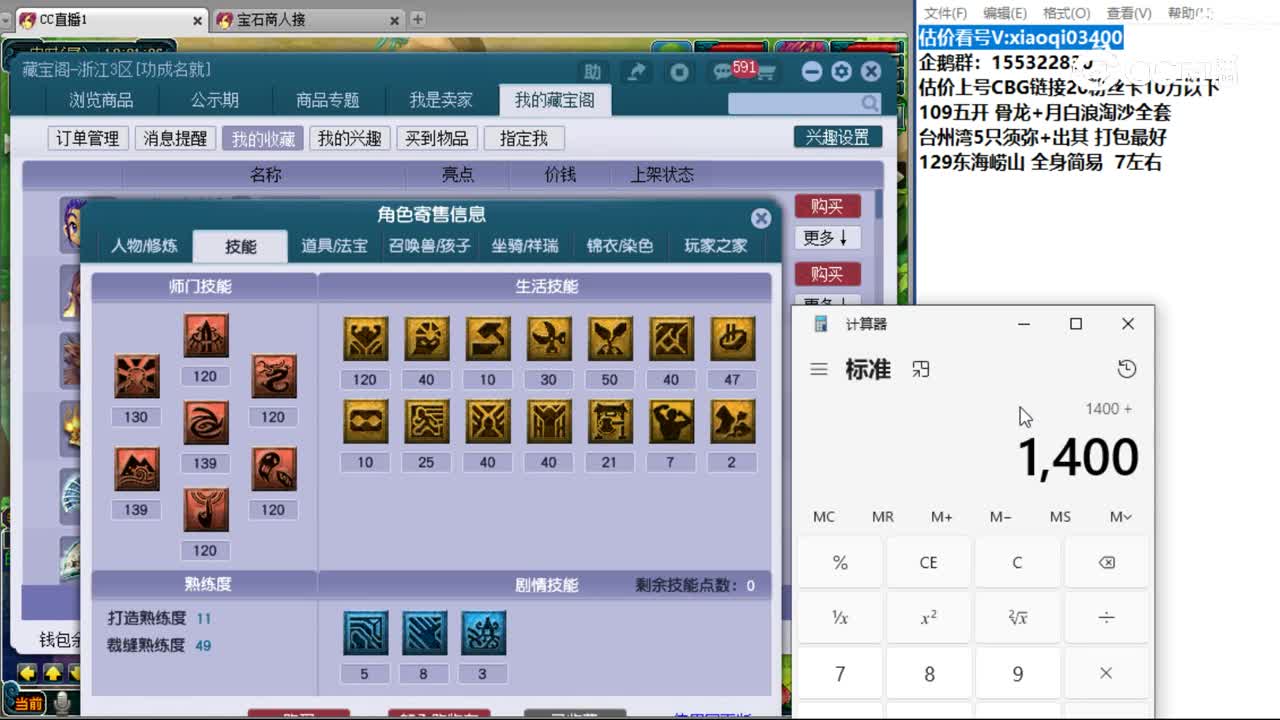Screen dimensions: 1280x720
Task: Open 兴趣设置 in 我的藏宝阁
Action: (838, 137)
